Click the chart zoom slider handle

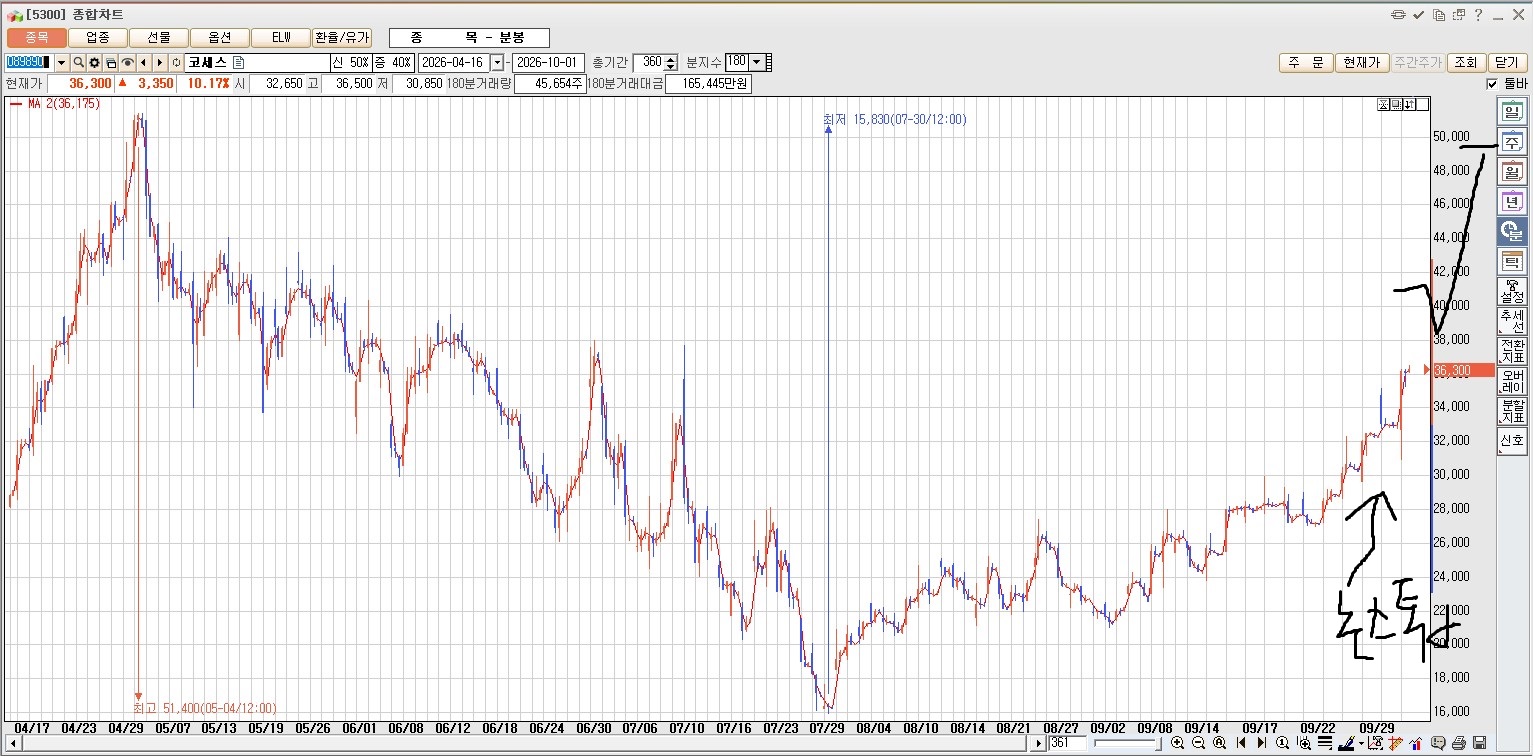(x=1158, y=743)
